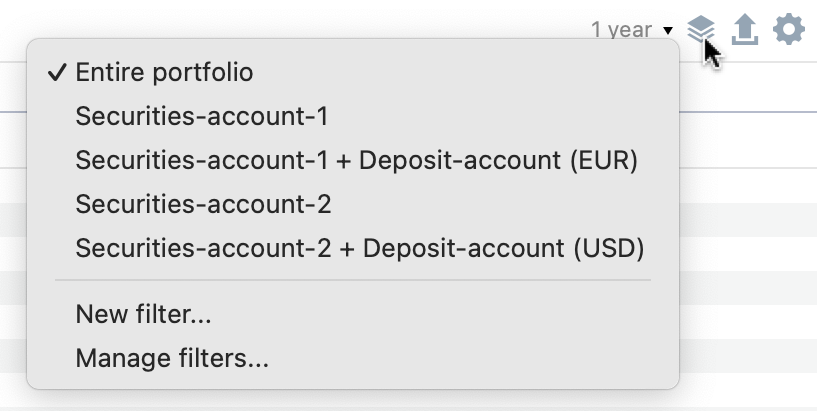Click the stacked layers filter icon
Viewport: 817px width, 411px height.
[701, 29]
